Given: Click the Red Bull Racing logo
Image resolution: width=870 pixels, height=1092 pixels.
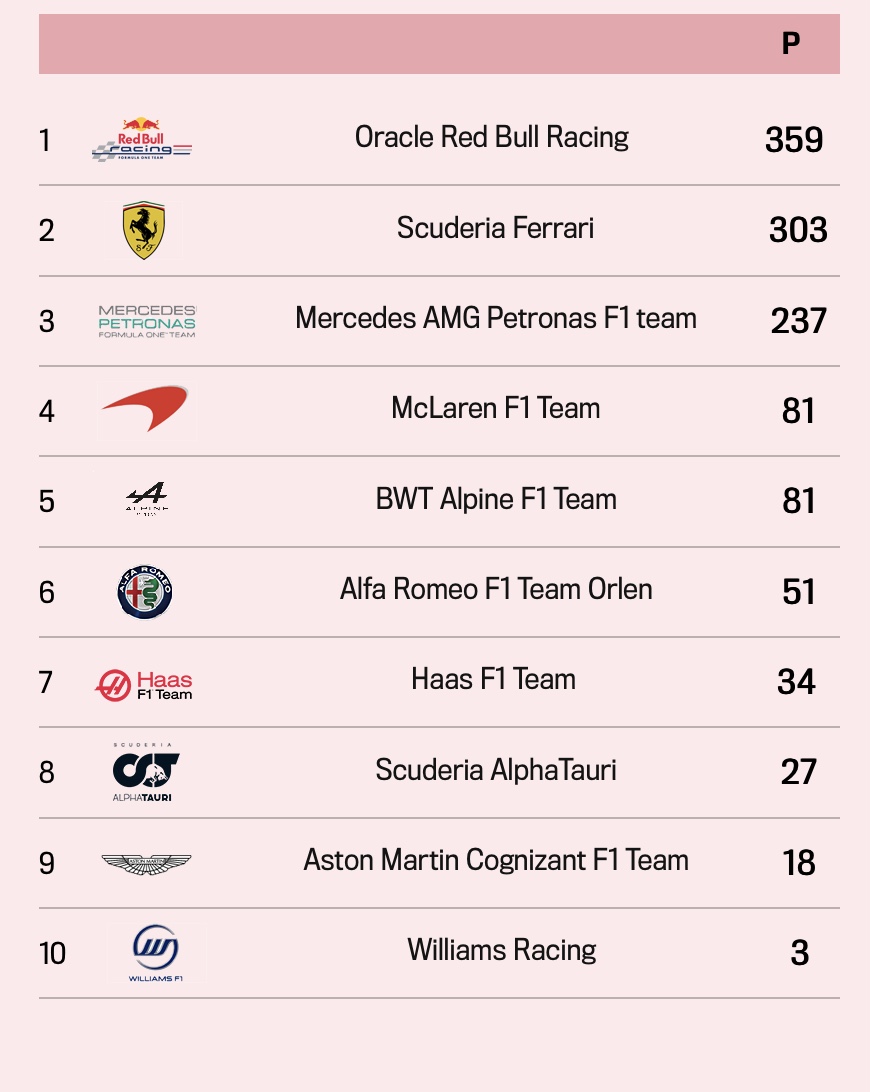Looking at the screenshot, I should pyautogui.click(x=142, y=139).
